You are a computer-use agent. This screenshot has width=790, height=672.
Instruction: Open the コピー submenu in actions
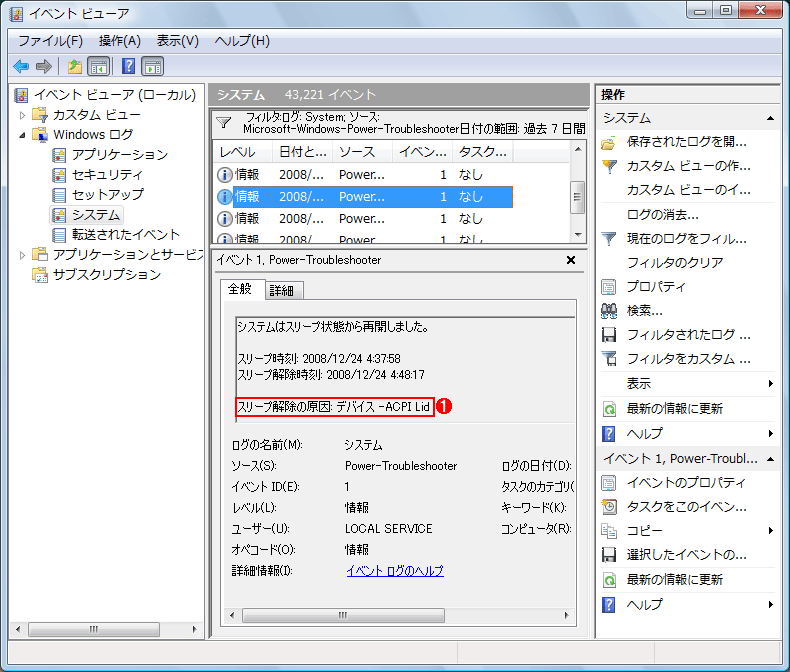770,530
